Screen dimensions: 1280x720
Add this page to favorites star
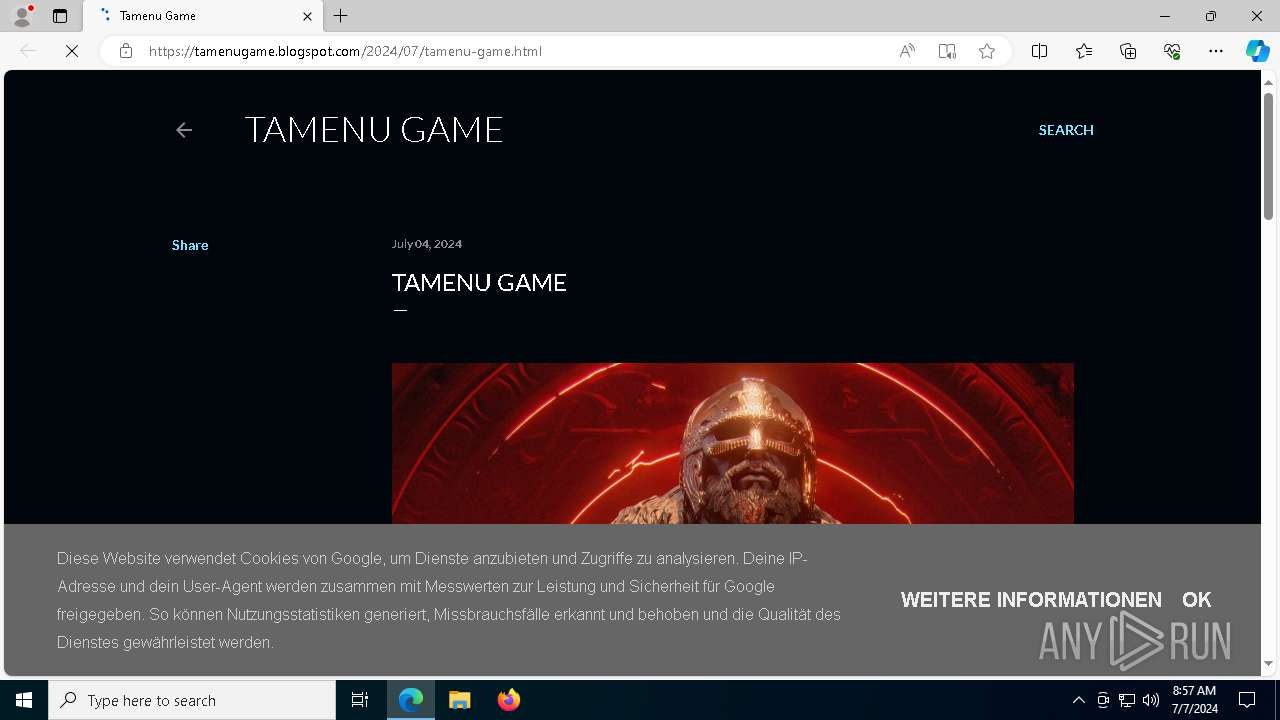click(987, 51)
